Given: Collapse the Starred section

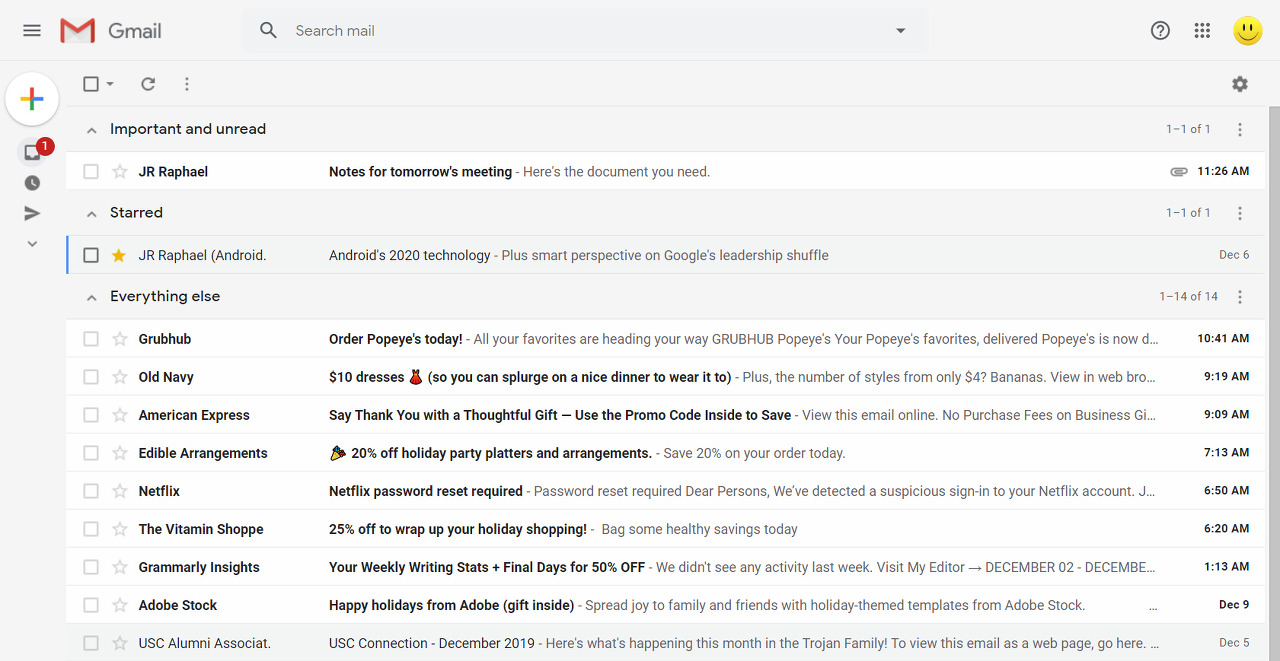Looking at the screenshot, I should pyautogui.click(x=92, y=214).
